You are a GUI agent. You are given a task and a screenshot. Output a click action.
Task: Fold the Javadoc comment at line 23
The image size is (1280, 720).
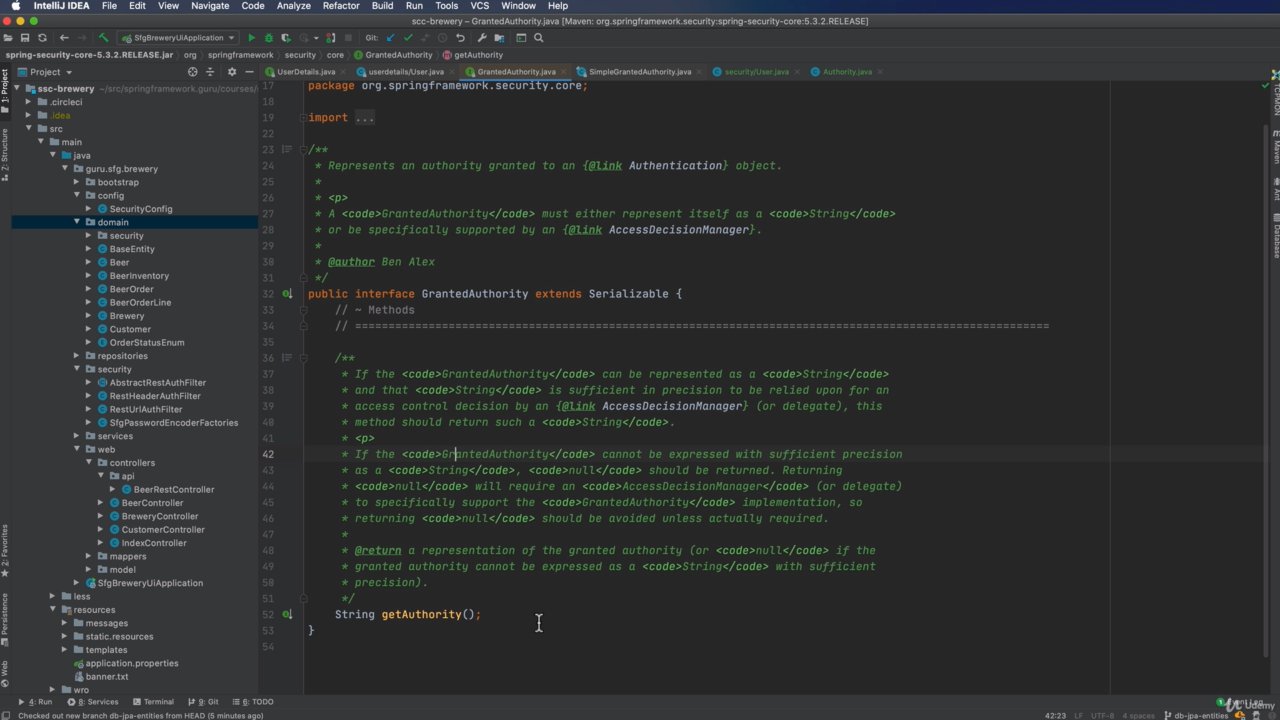tap(305, 150)
